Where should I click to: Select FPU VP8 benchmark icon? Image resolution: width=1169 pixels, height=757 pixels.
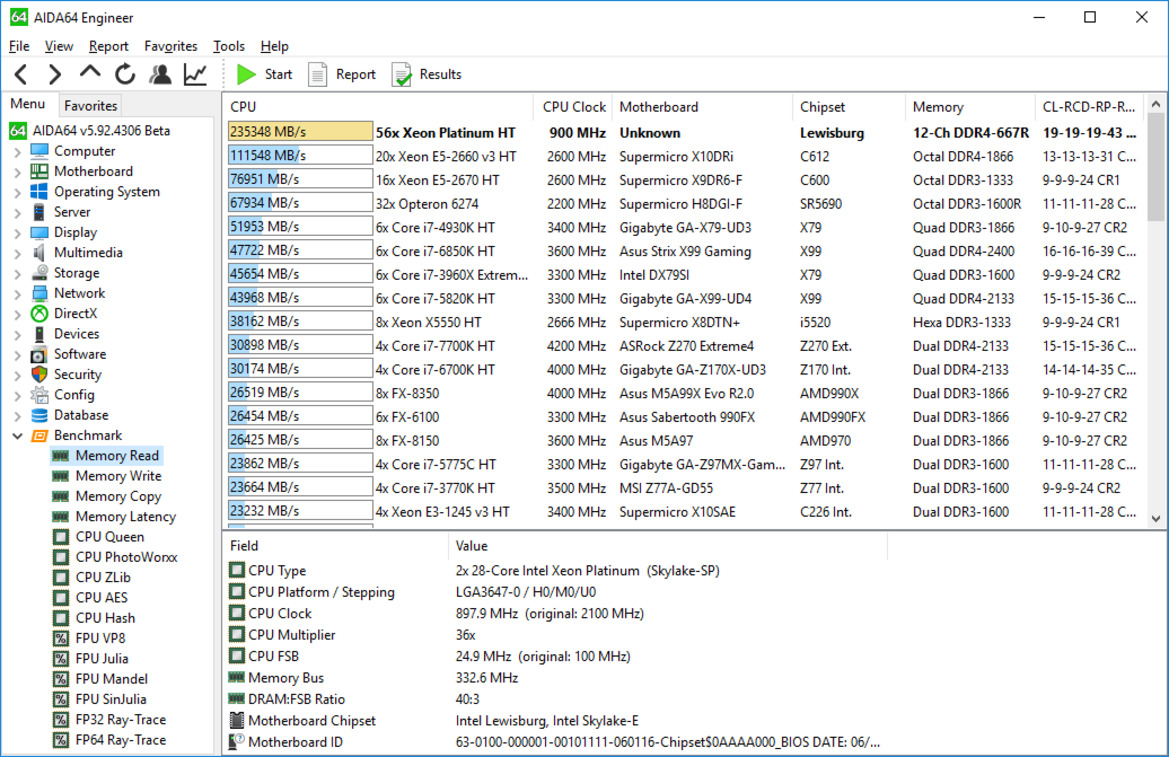point(60,638)
